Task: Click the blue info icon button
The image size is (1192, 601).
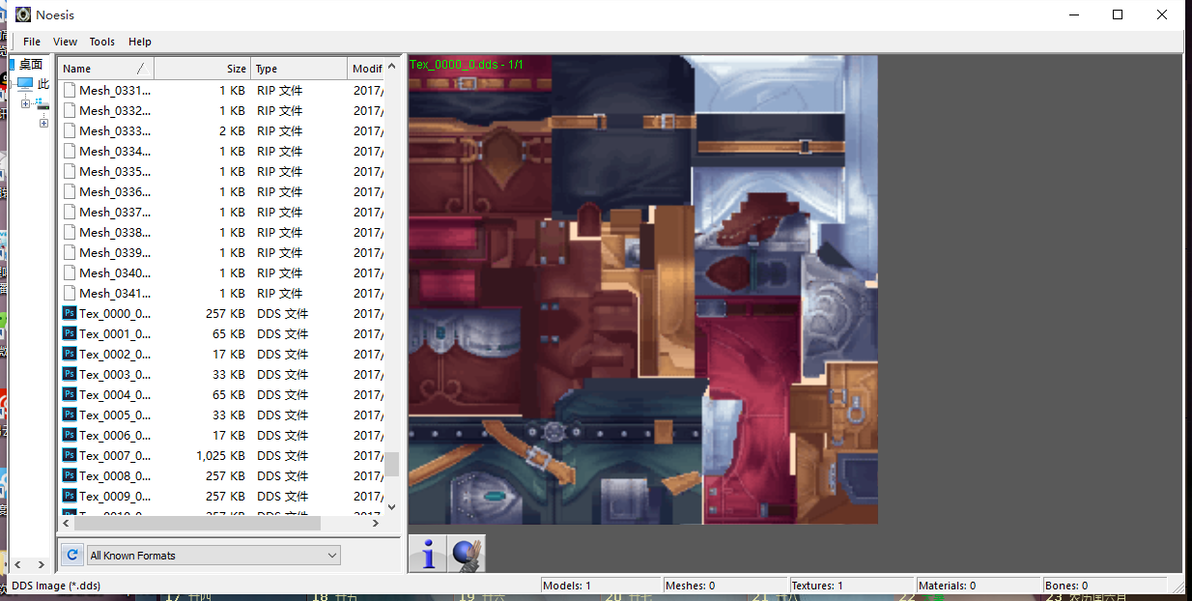Action: pyautogui.click(x=428, y=554)
